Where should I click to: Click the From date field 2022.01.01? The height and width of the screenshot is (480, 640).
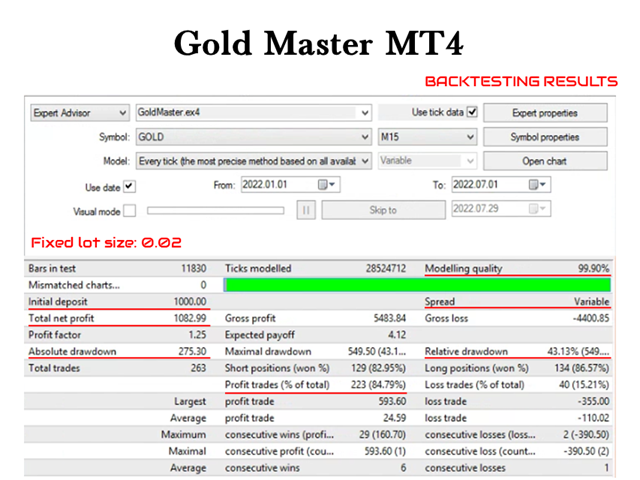click(279, 185)
